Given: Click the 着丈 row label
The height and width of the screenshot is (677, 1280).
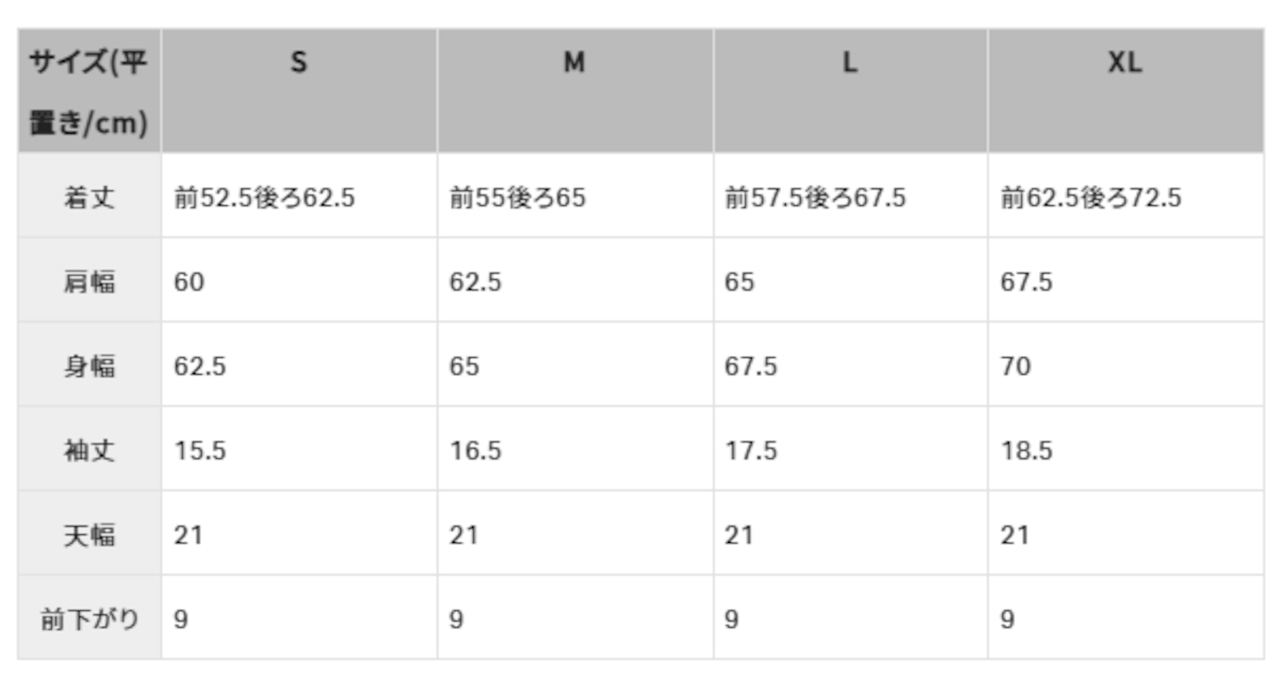Looking at the screenshot, I should click(89, 196).
